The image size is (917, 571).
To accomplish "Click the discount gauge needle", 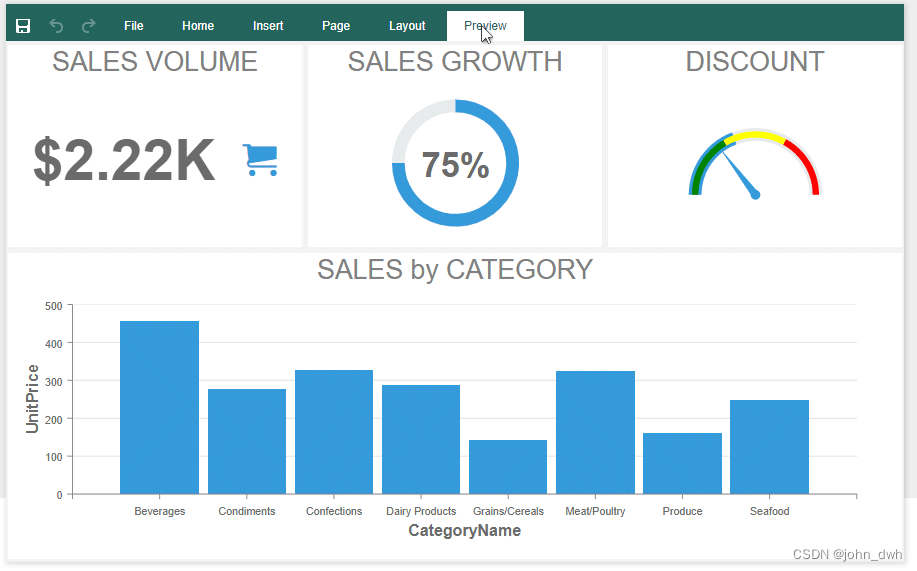I will click(740, 174).
